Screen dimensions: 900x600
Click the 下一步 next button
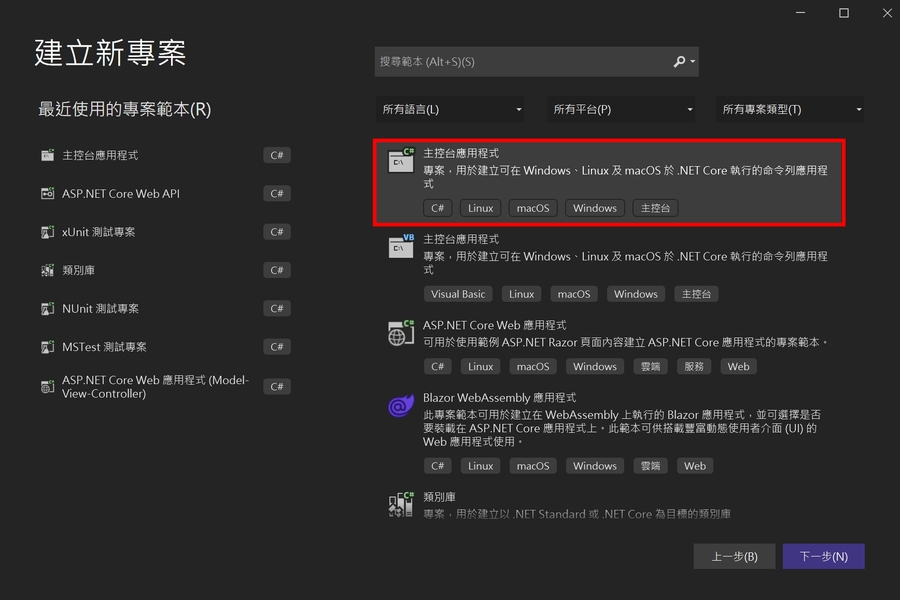coord(823,557)
